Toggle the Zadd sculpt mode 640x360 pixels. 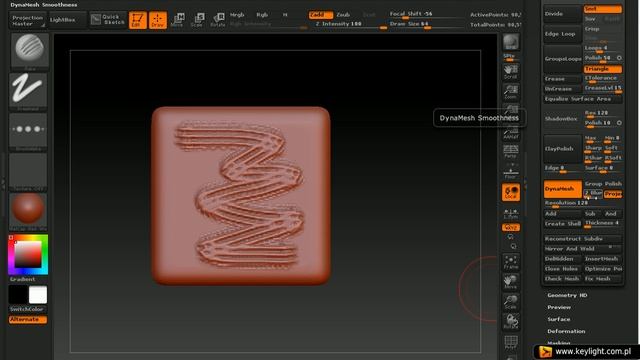(x=320, y=15)
